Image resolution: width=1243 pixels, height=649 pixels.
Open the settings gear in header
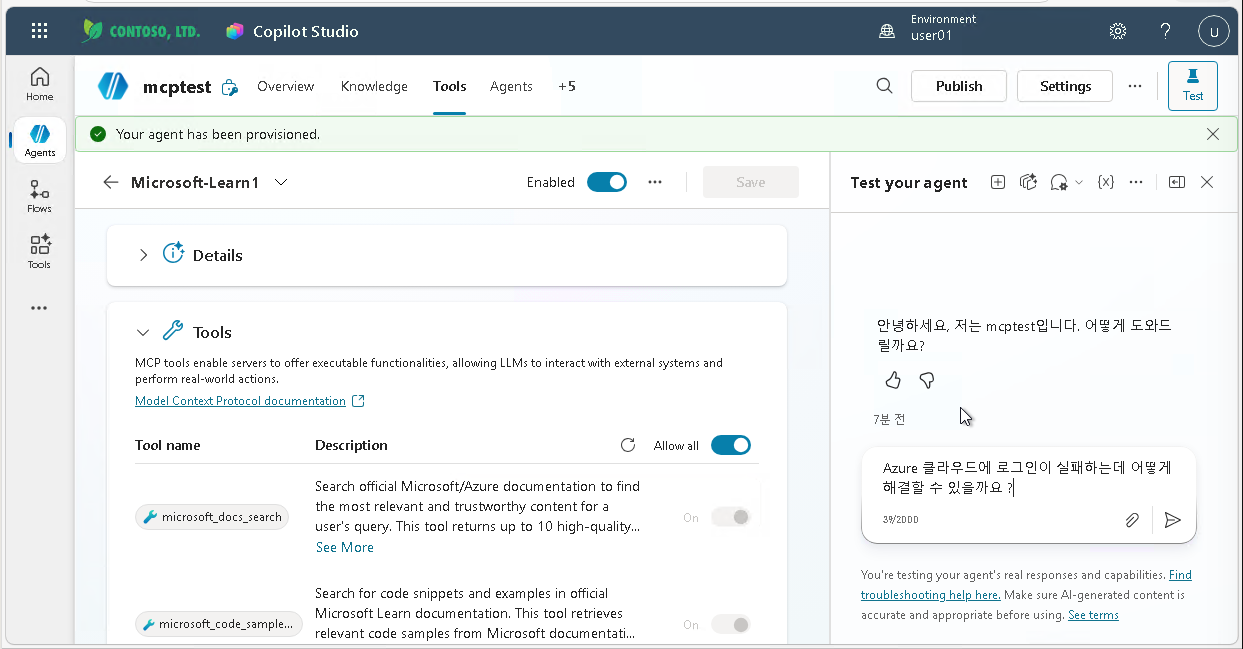coord(1118,31)
